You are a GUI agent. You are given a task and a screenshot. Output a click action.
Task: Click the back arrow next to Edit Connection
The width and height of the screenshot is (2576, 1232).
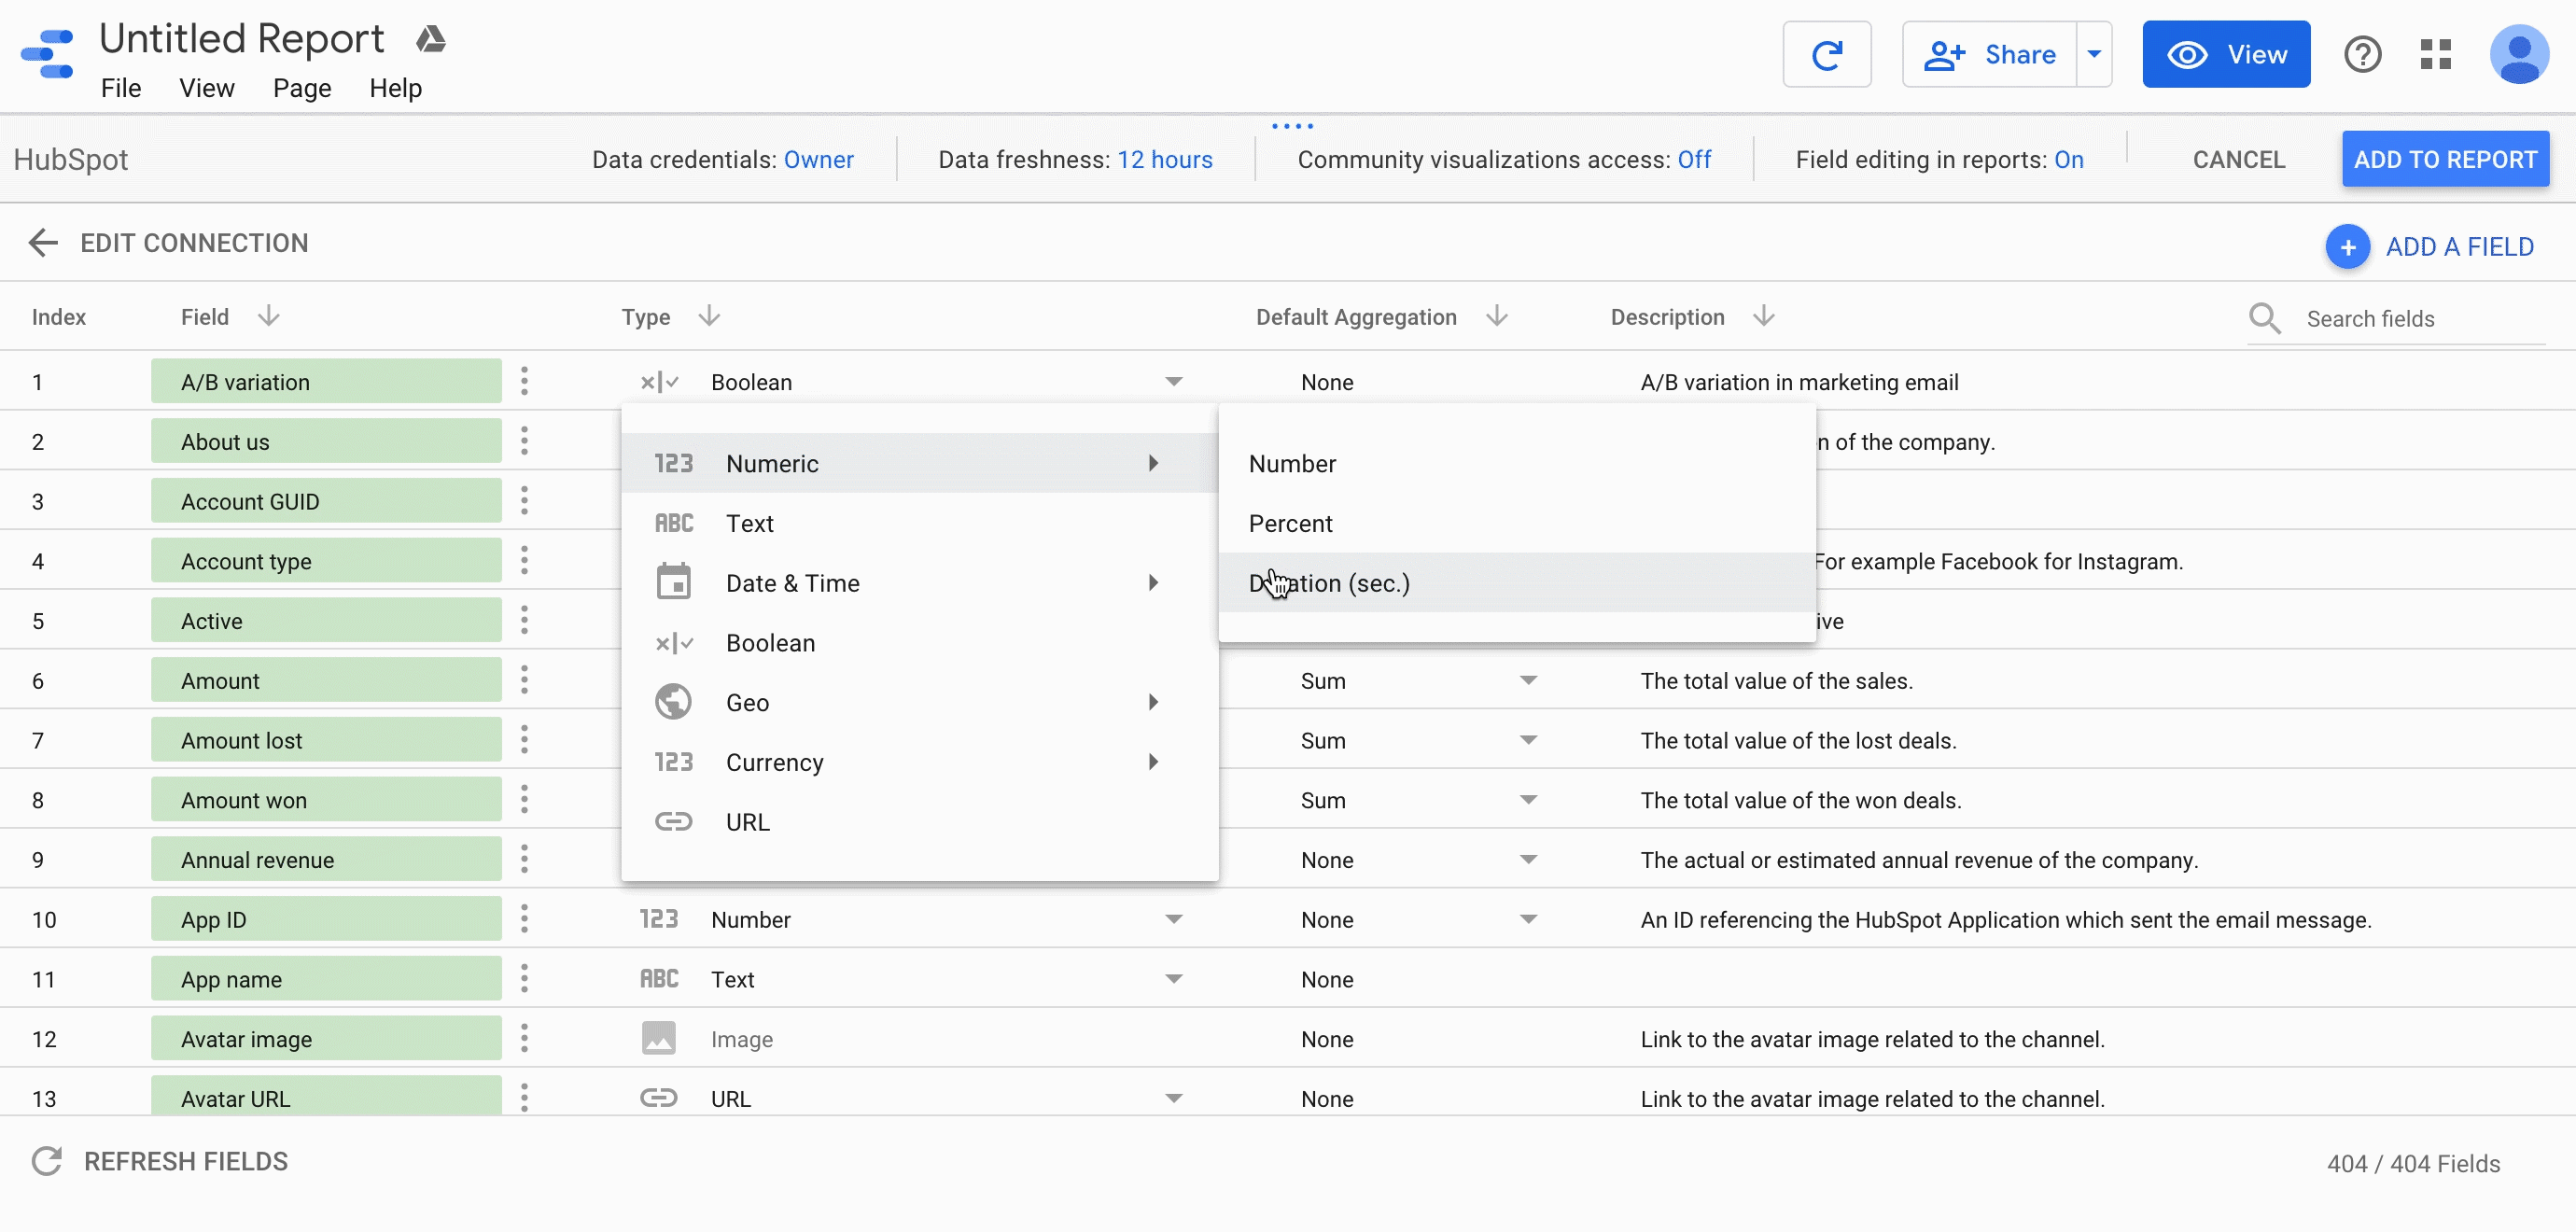[43, 242]
